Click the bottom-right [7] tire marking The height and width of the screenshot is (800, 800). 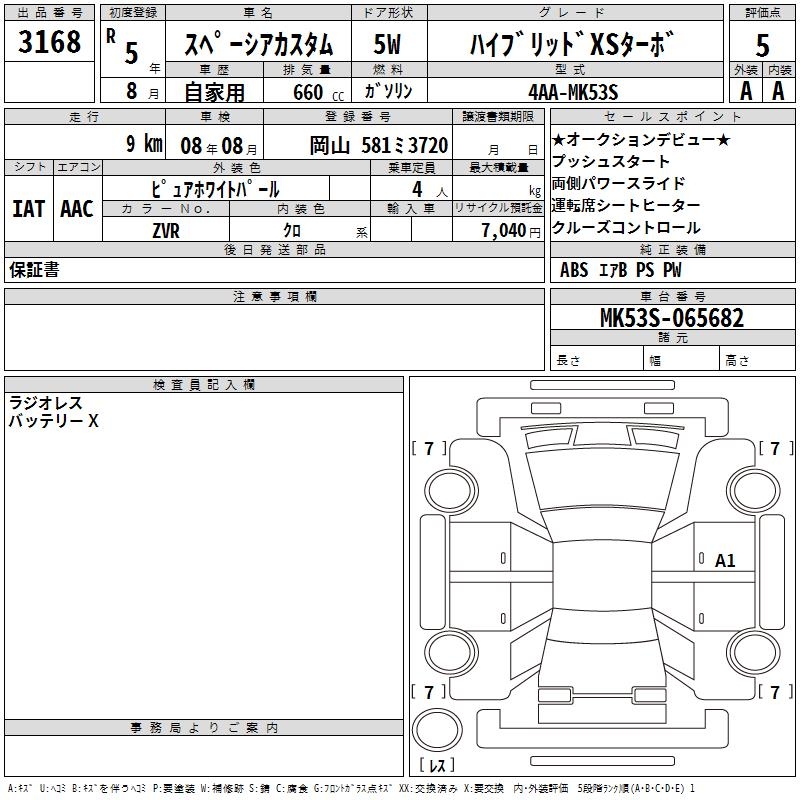click(x=774, y=692)
